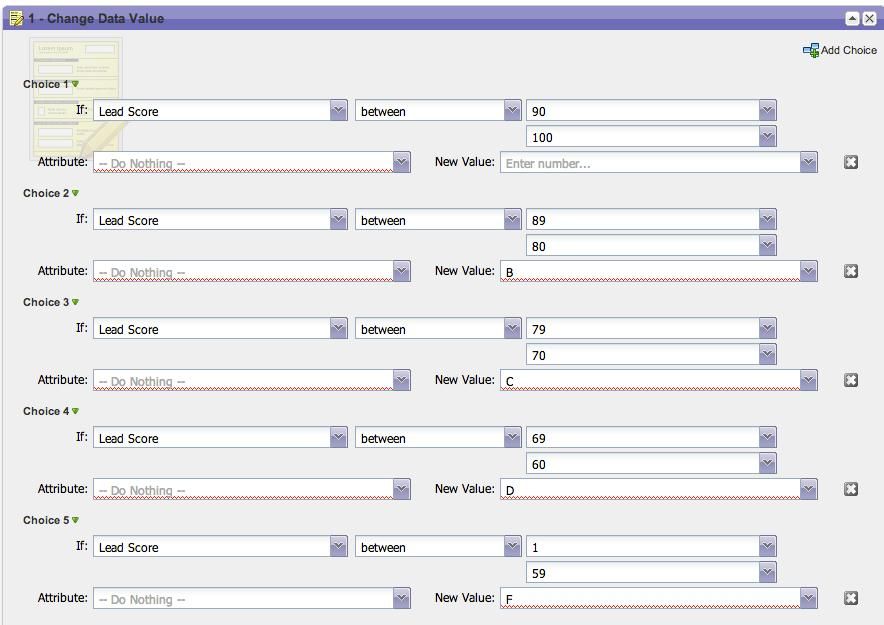
Task: Open the Choice 5 green arrow menu
Action: pos(76,520)
